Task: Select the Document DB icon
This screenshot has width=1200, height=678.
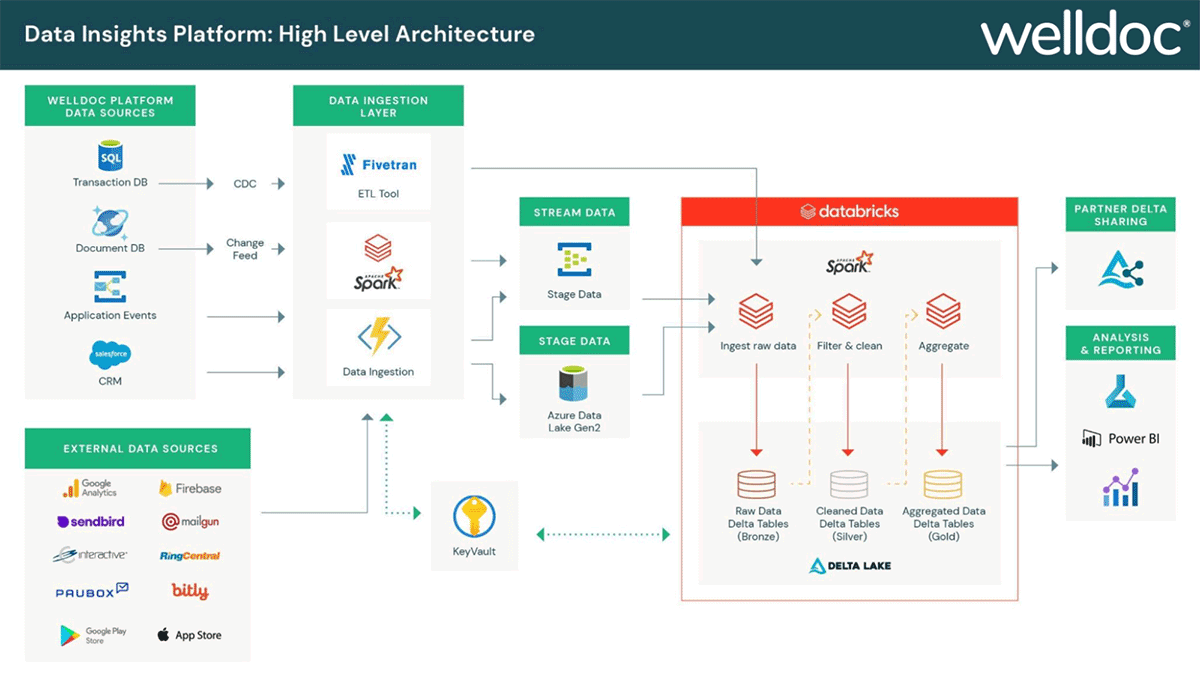Action: (x=110, y=222)
